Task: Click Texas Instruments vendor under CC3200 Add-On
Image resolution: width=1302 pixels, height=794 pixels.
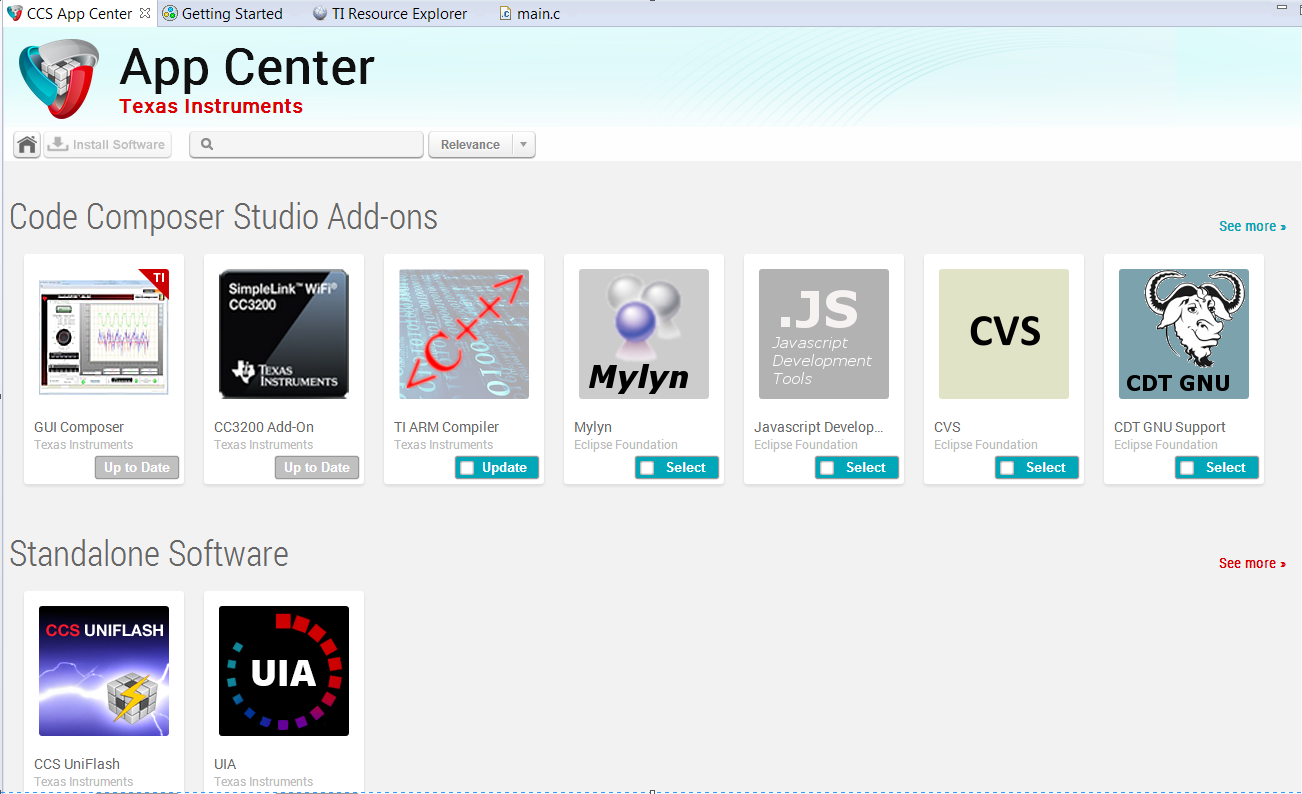Action: pos(264,445)
